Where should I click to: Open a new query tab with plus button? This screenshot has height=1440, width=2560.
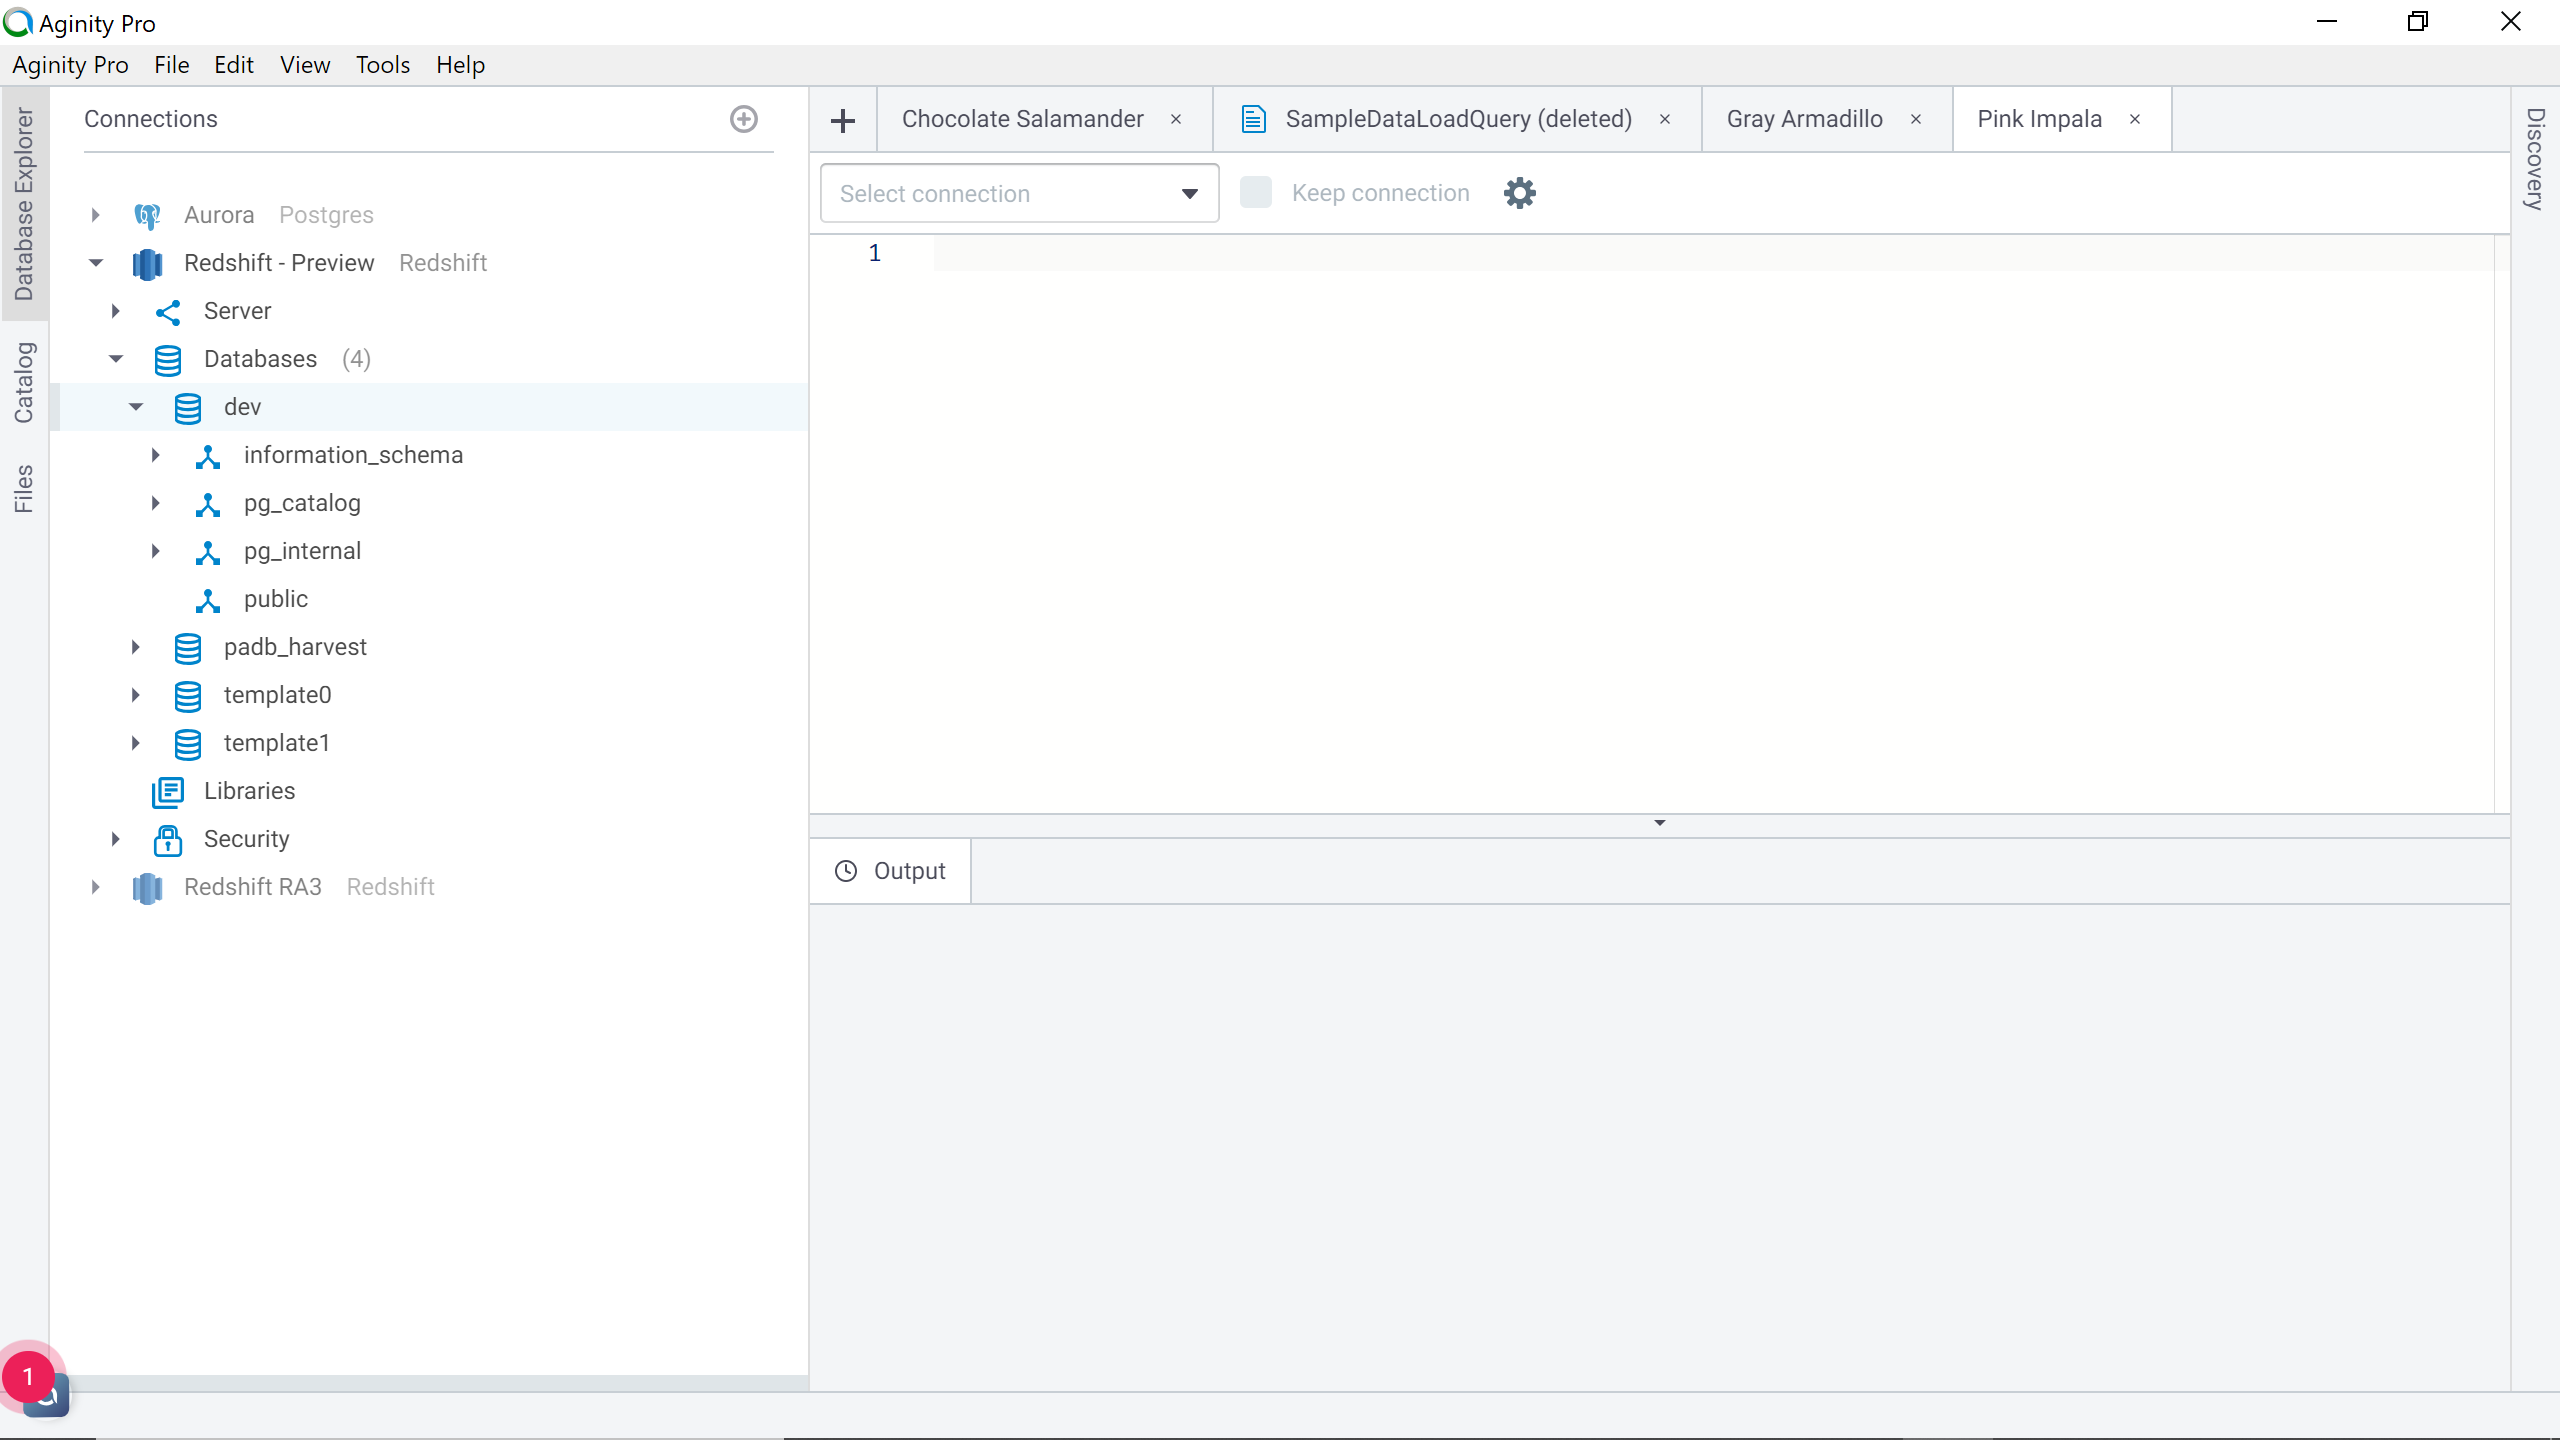pyautogui.click(x=843, y=121)
